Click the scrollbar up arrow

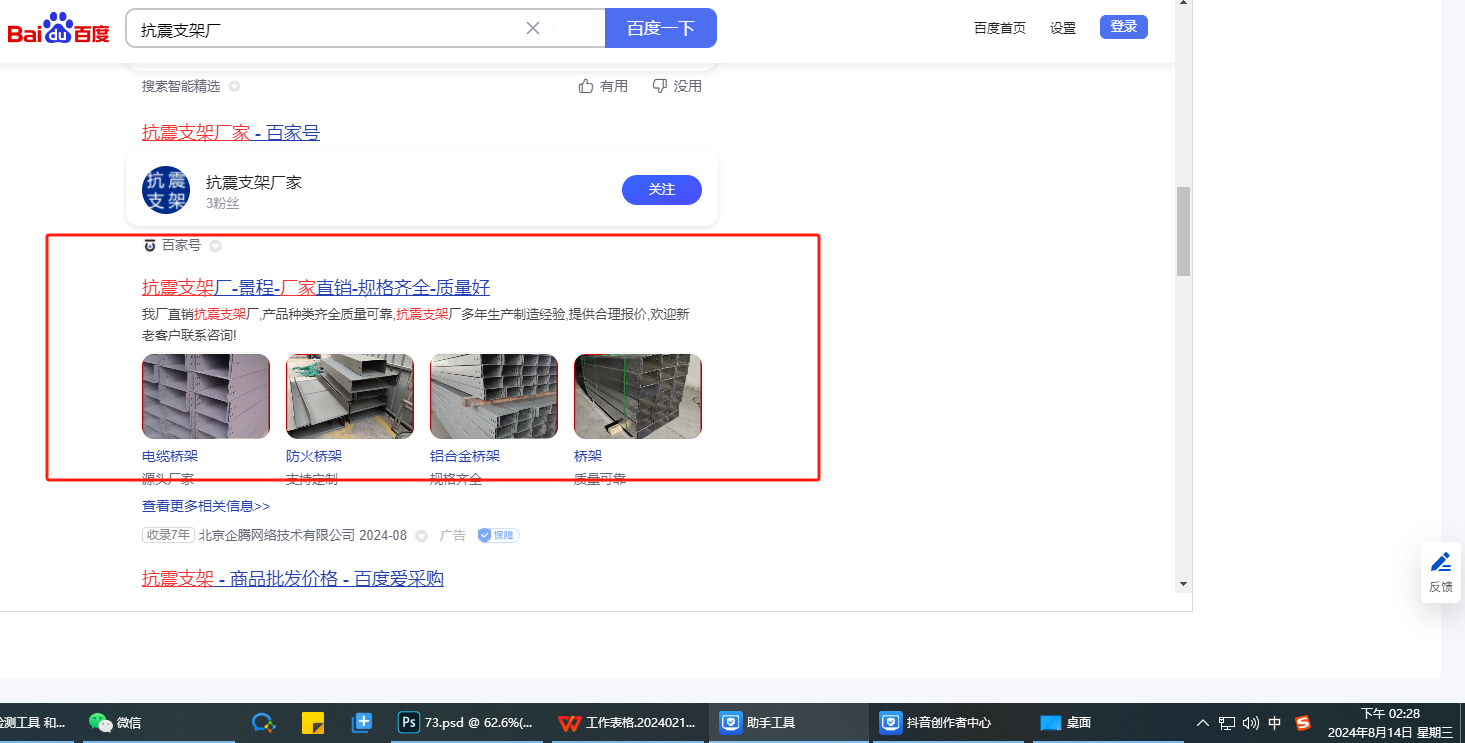point(1184,4)
